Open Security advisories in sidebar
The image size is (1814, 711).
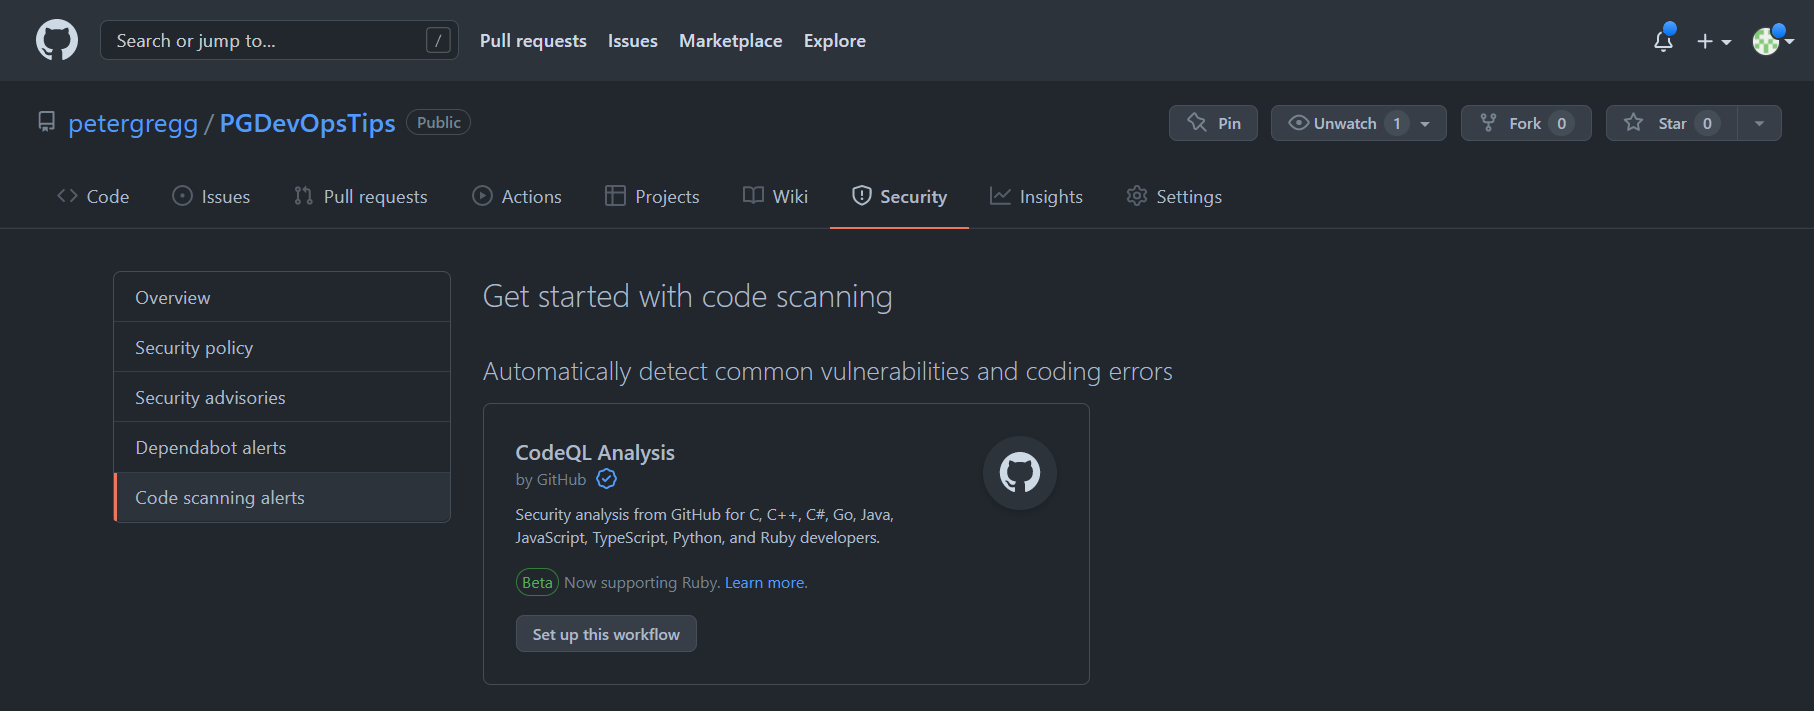(282, 397)
